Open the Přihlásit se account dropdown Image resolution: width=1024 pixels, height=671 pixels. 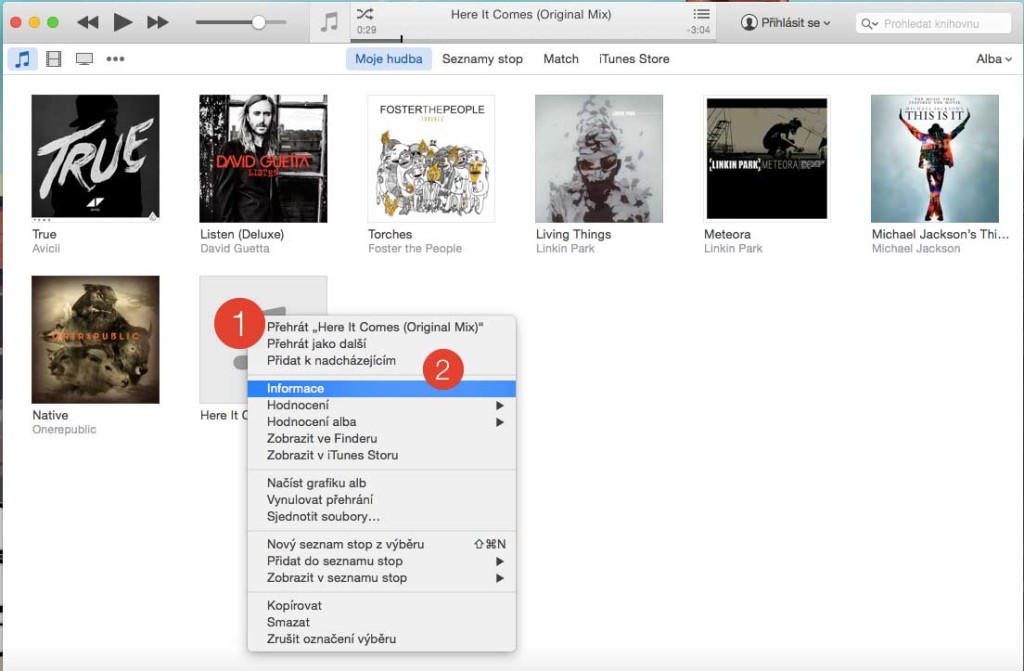click(786, 22)
